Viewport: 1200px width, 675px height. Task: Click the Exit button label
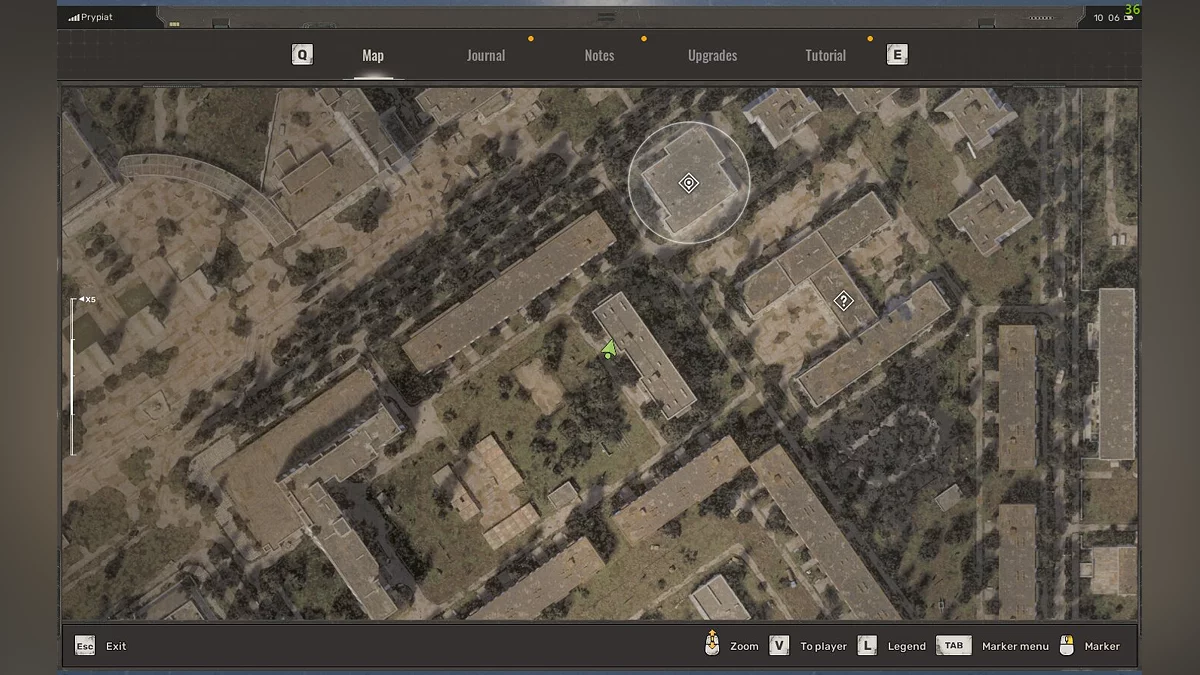click(116, 646)
